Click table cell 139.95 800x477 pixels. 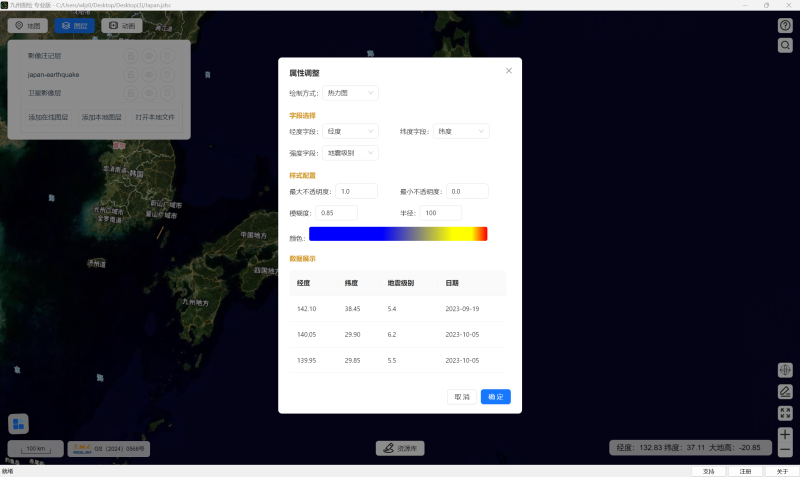(307, 360)
